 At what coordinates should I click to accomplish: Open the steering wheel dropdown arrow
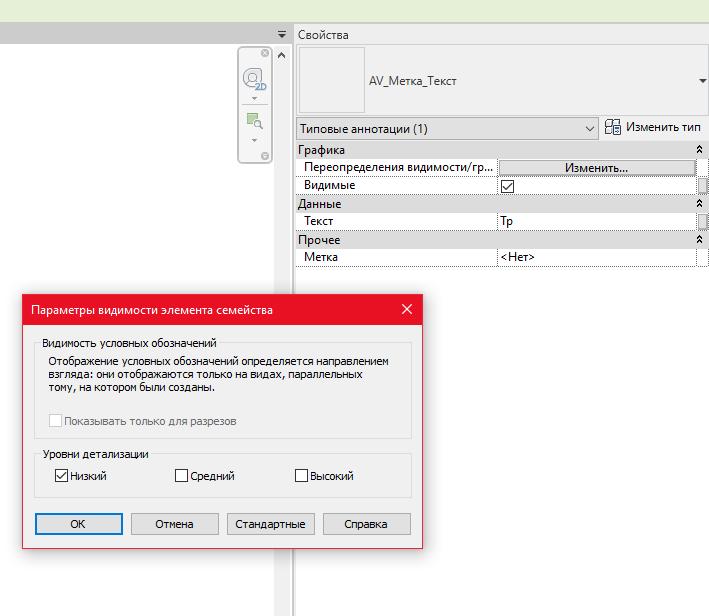coord(255,98)
